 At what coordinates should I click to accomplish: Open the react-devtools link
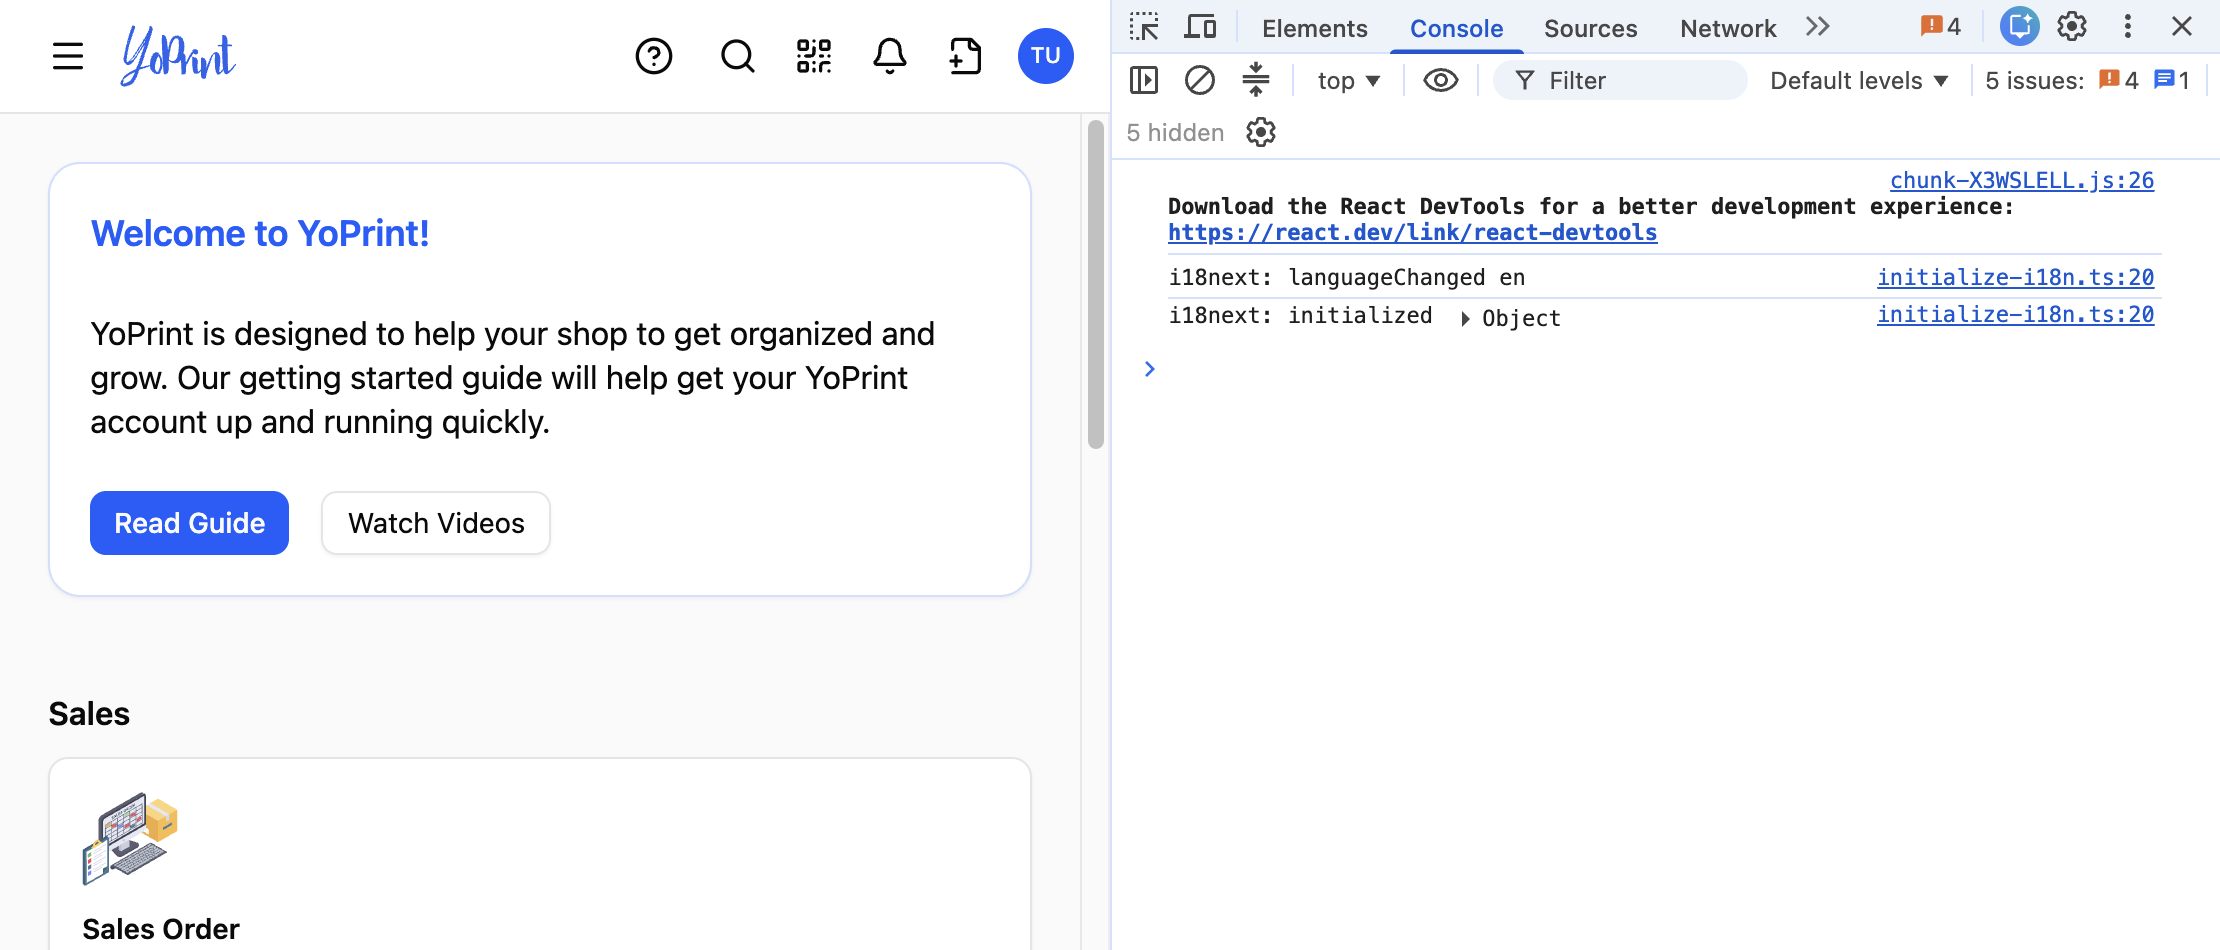click(x=1412, y=233)
